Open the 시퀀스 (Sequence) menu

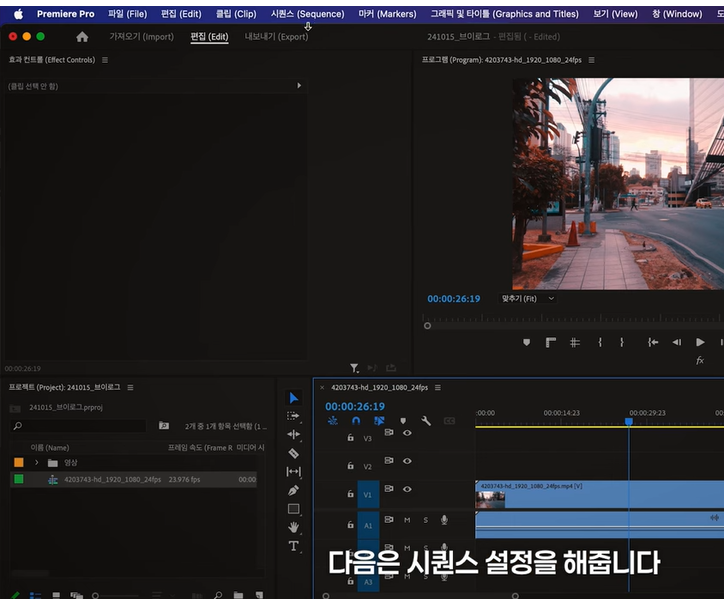coord(307,14)
